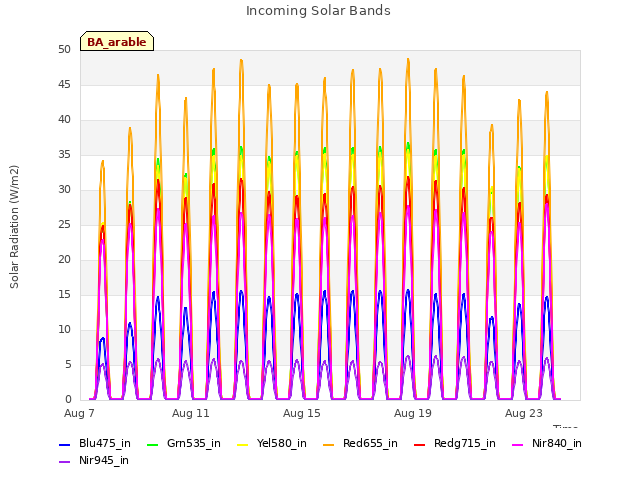
Task: Toggle Yel580_in series in legend
Action: click(272, 444)
